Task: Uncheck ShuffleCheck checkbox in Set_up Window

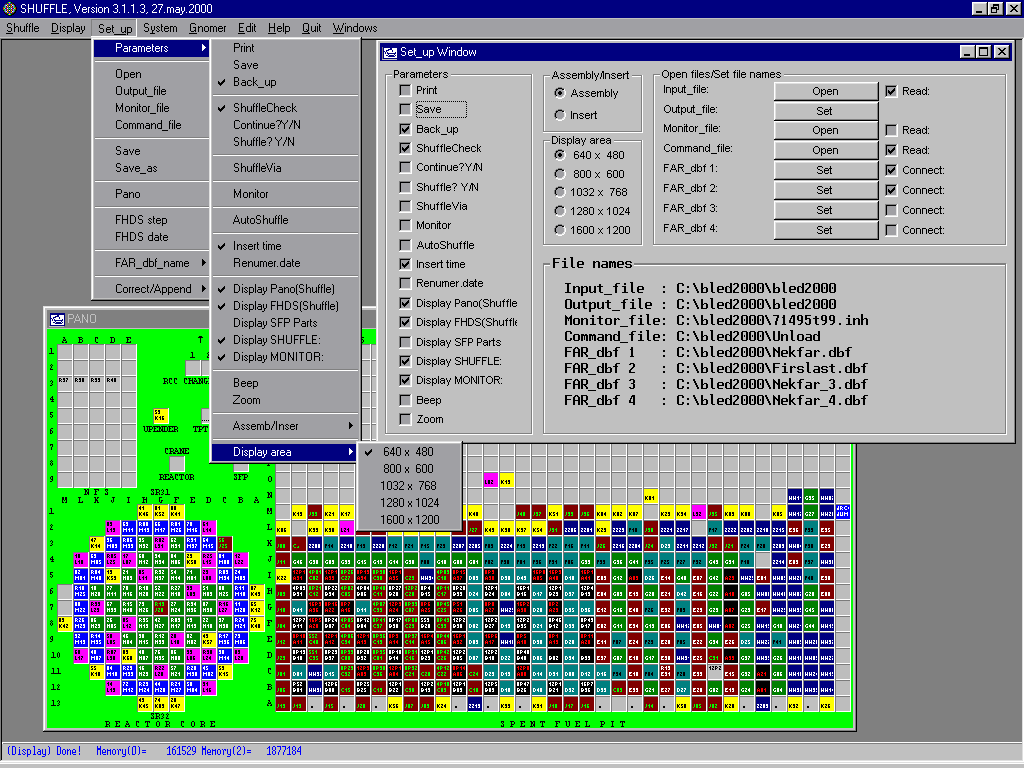Action: coord(405,148)
